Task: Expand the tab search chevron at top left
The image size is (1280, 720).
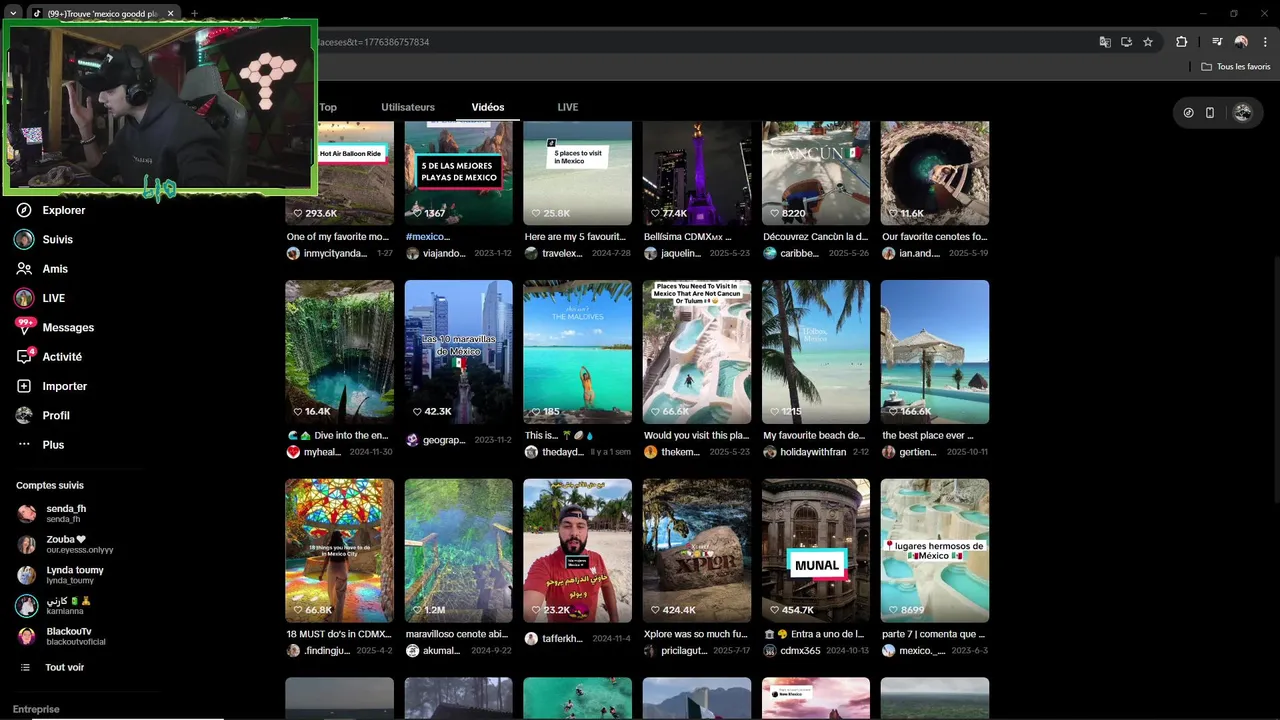Action: point(13,13)
